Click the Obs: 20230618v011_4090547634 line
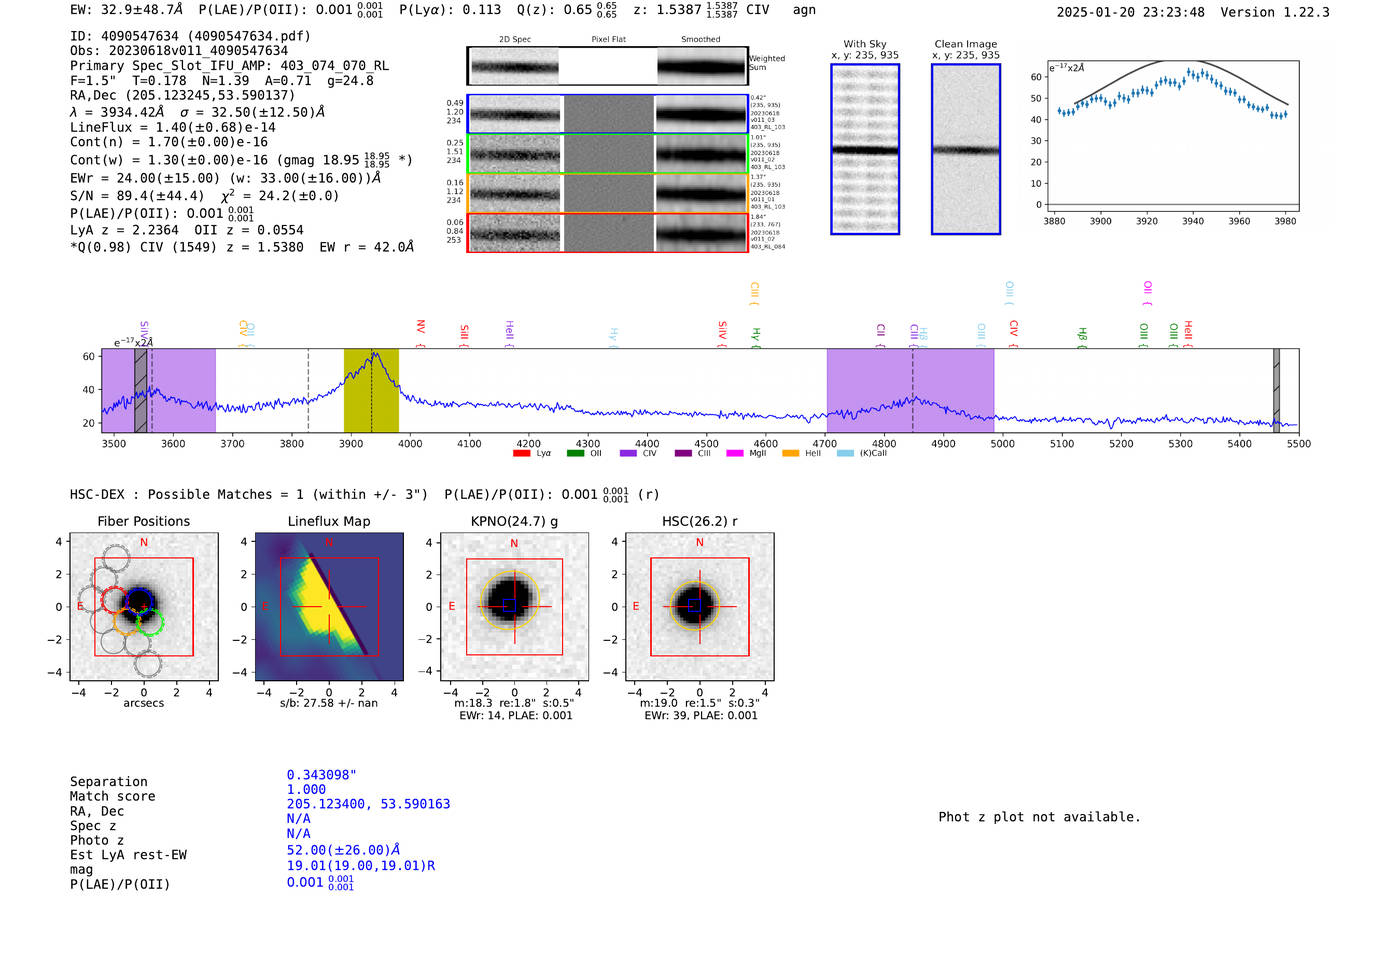Image resolution: width=1400 pixels, height=953 pixels. pyautogui.click(x=179, y=50)
